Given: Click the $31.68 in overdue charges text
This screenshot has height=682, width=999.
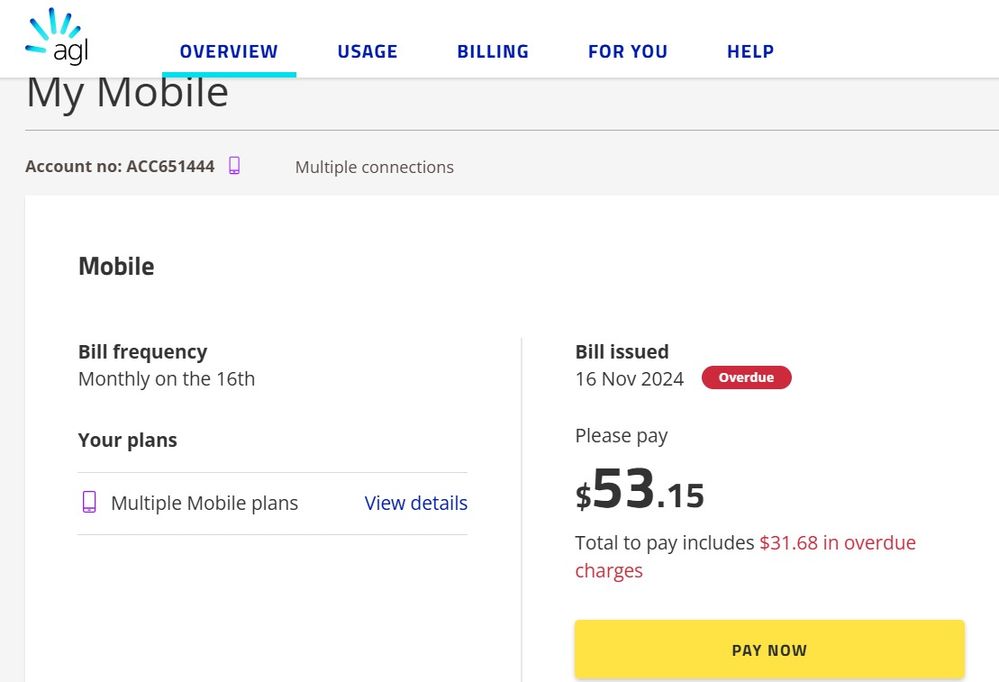Looking at the screenshot, I should (x=837, y=543).
